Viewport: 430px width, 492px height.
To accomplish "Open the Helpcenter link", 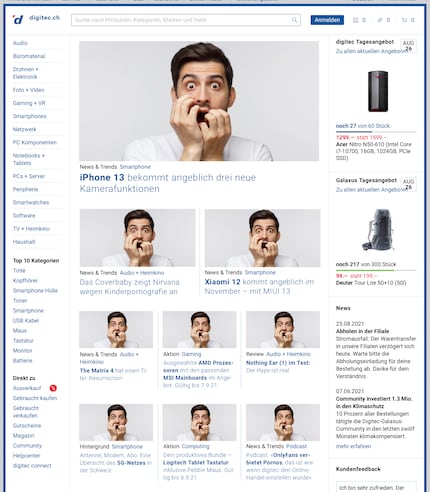I will coord(26,456).
